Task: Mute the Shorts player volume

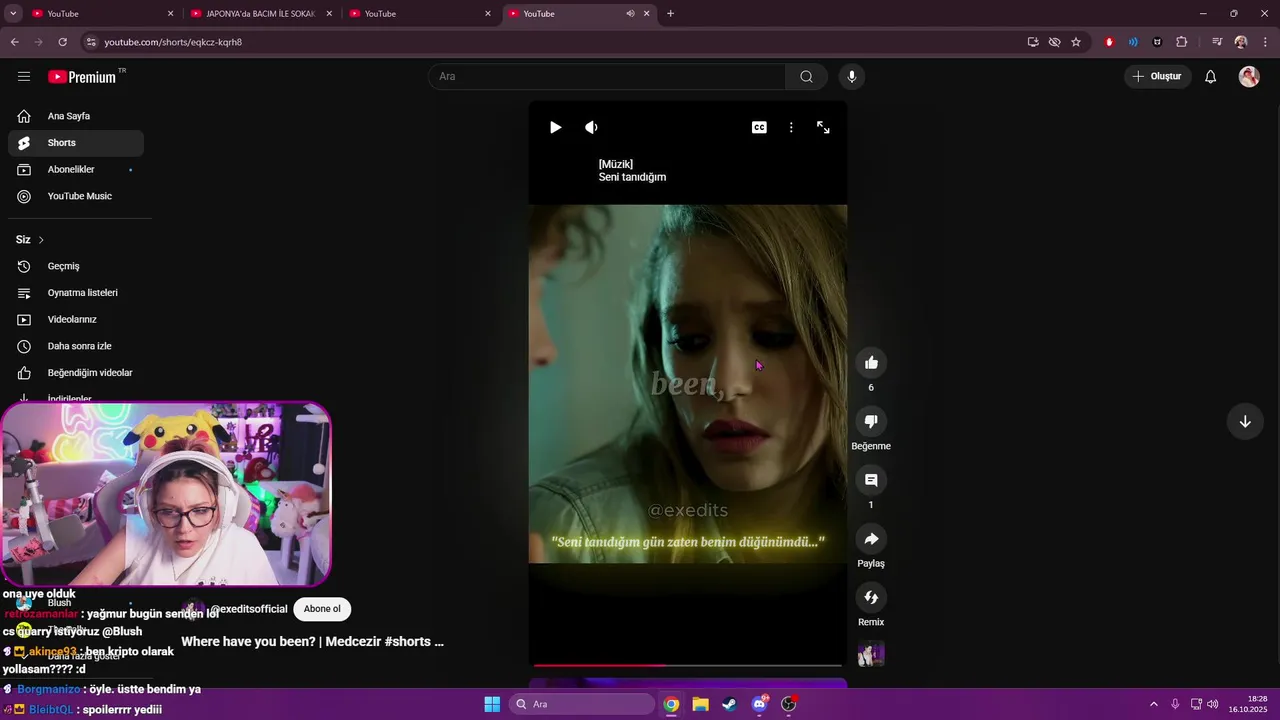Action: (x=591, y=127)
